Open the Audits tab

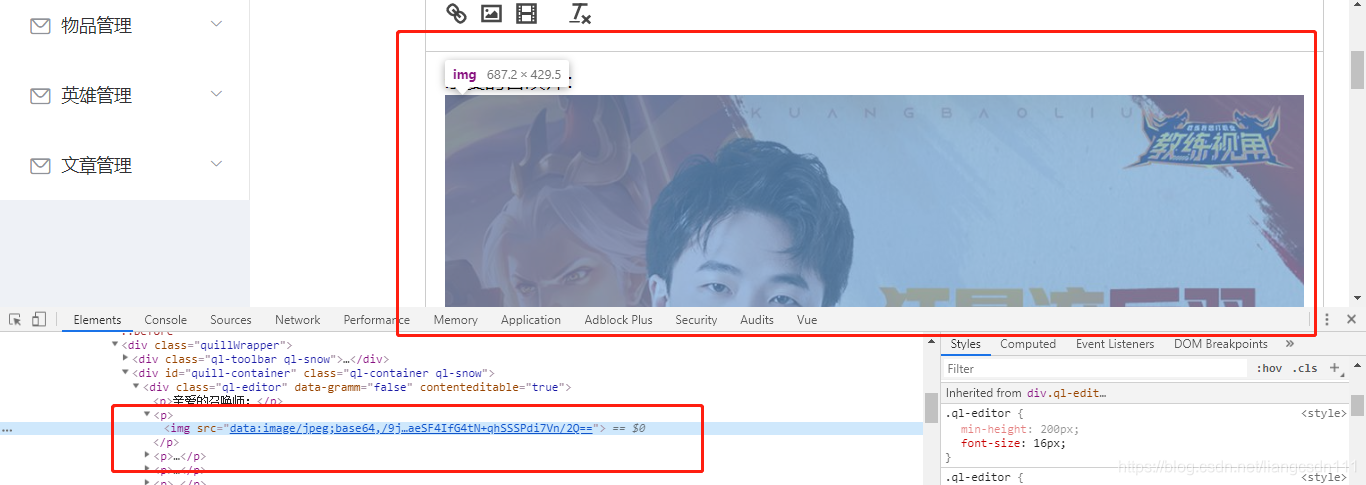click(757, 320)
